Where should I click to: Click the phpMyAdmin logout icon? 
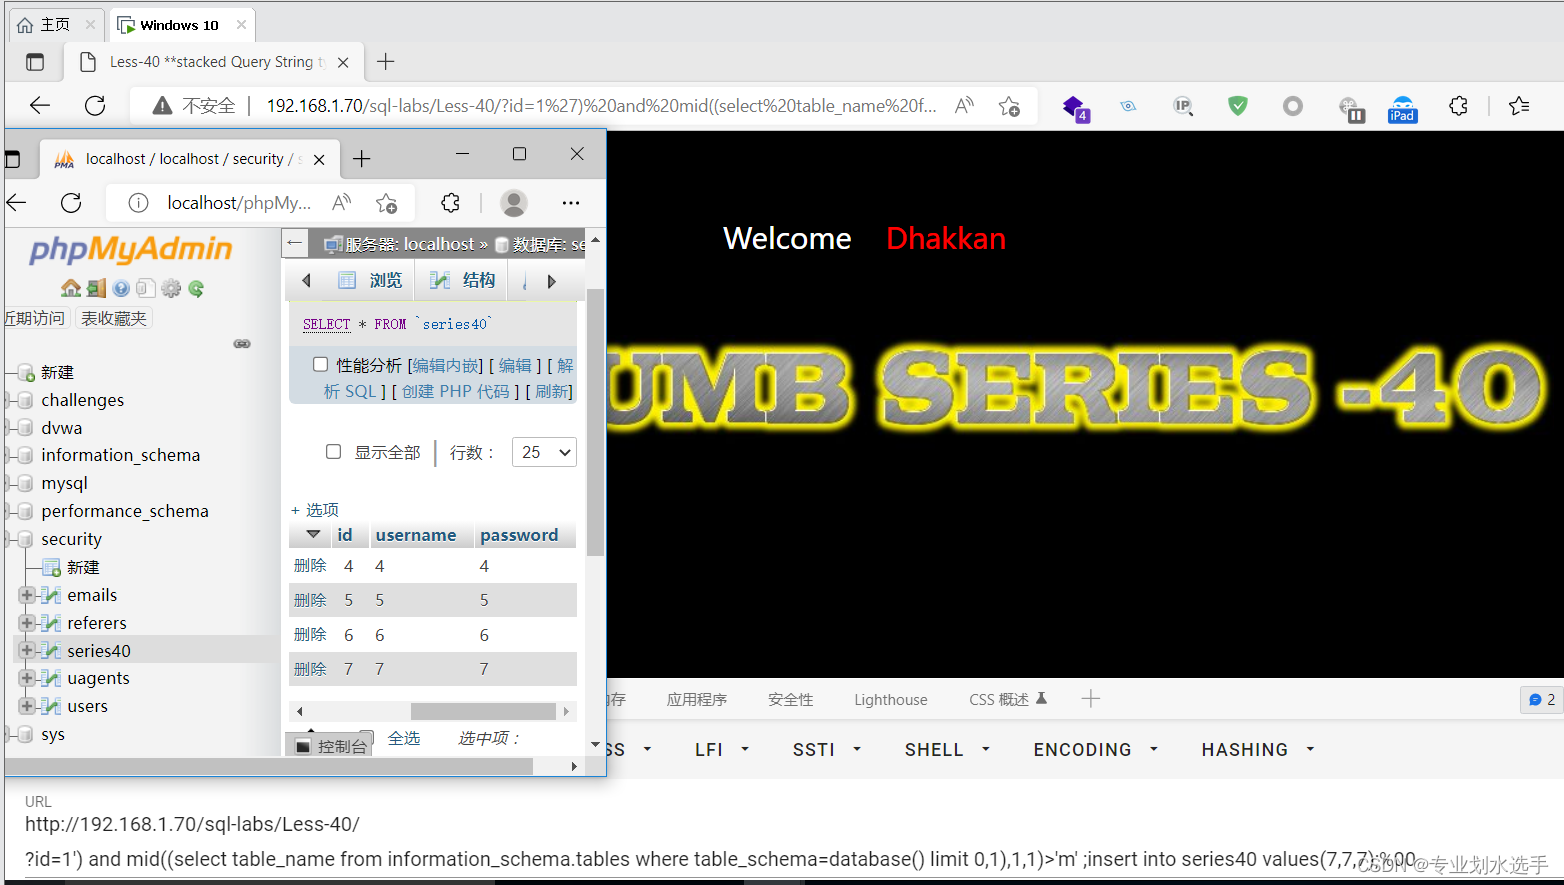click(x=96, y=289)
